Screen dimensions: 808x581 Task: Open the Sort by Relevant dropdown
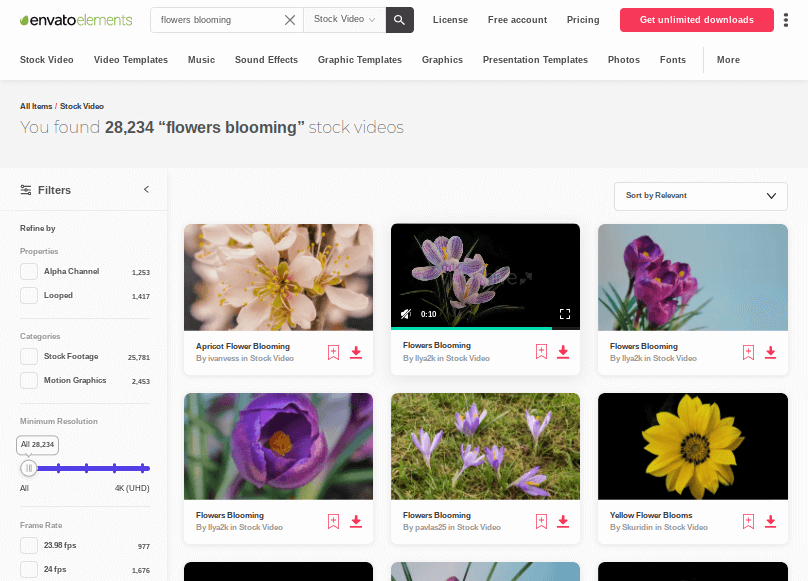(x=701, y=196)
